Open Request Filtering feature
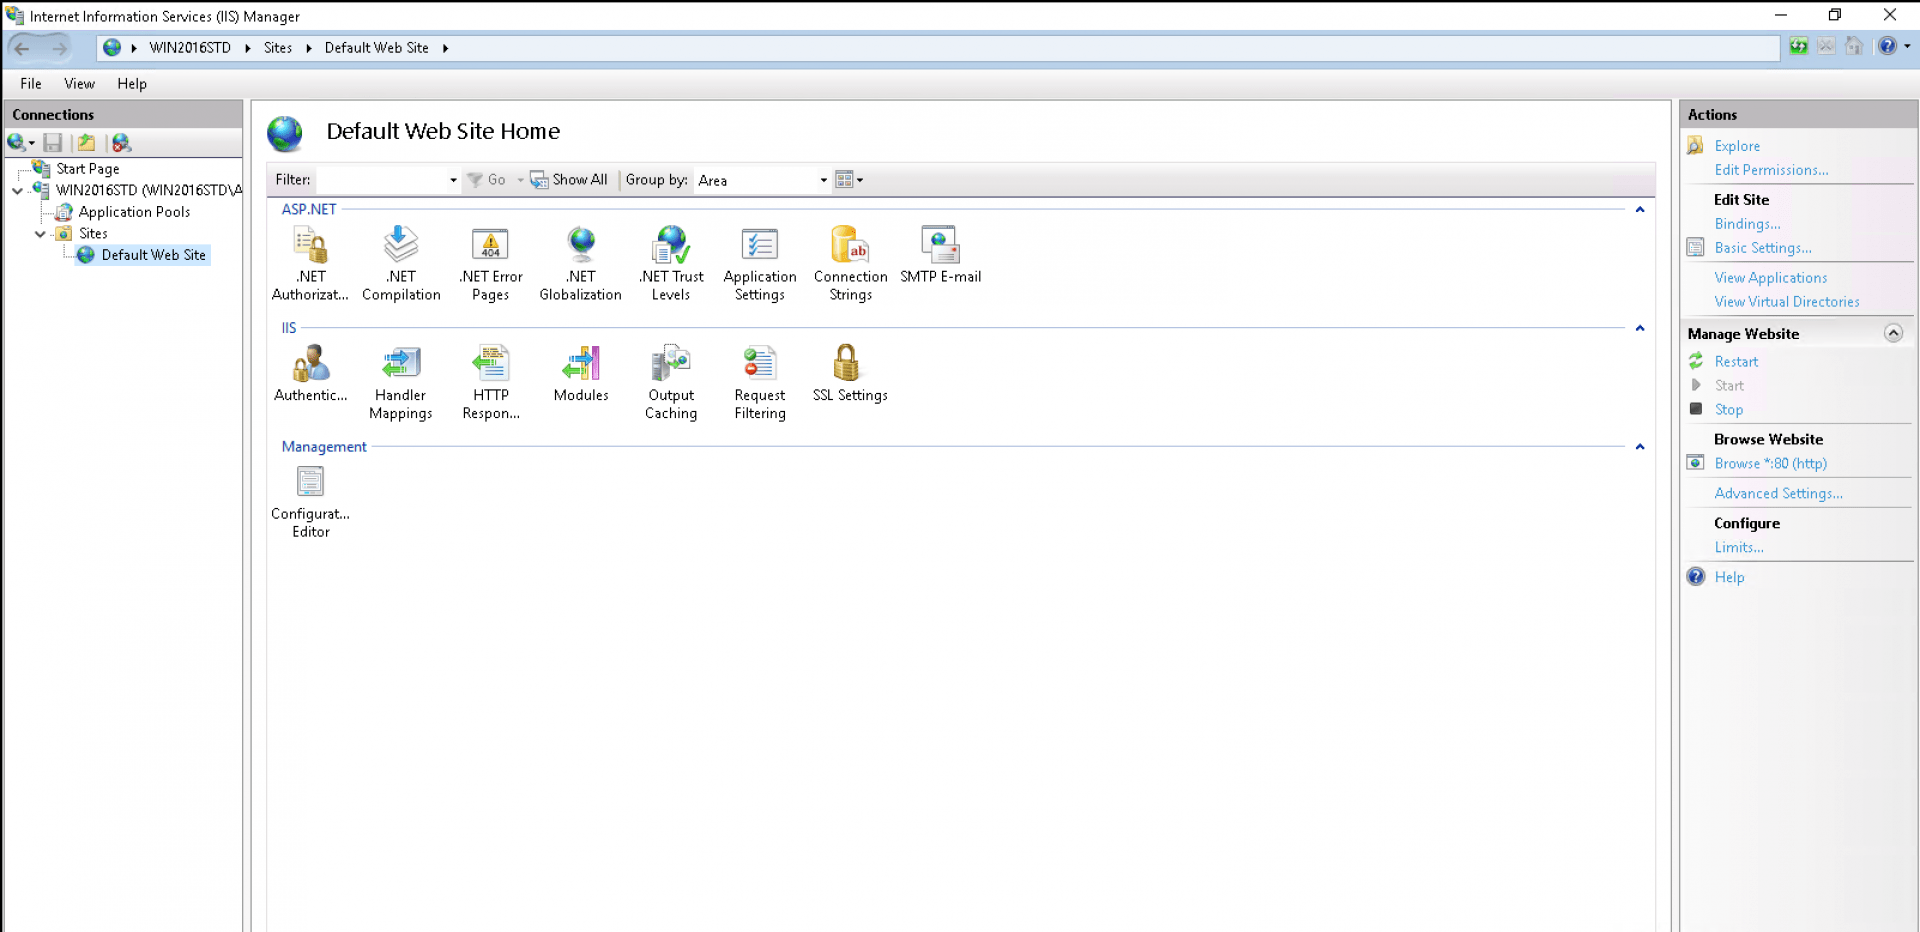This screenshot has width=1920, height=932. click(760, 383)
